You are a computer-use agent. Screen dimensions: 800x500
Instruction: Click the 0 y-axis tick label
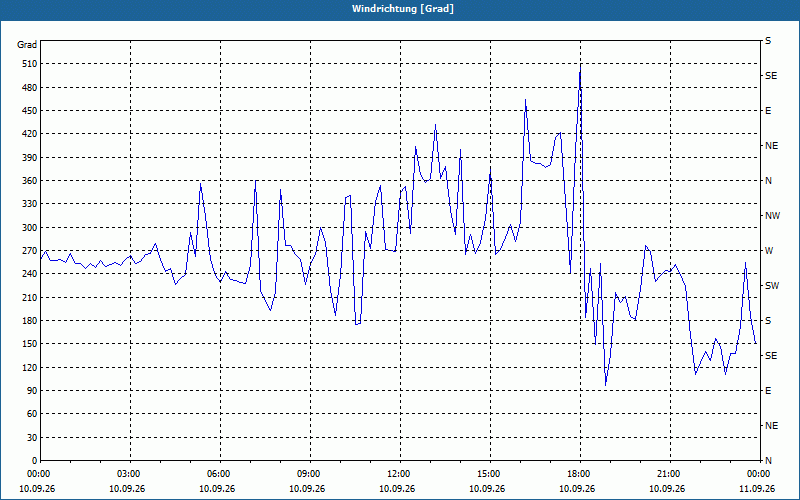tap(34, 461)
